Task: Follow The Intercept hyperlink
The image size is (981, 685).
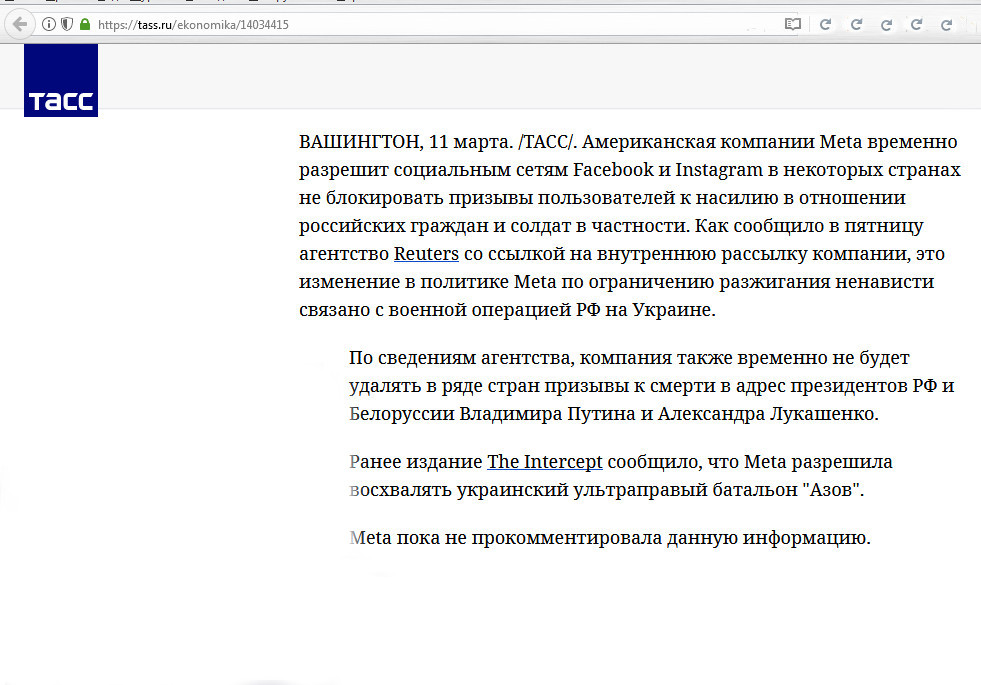Action: coord(544,462)
